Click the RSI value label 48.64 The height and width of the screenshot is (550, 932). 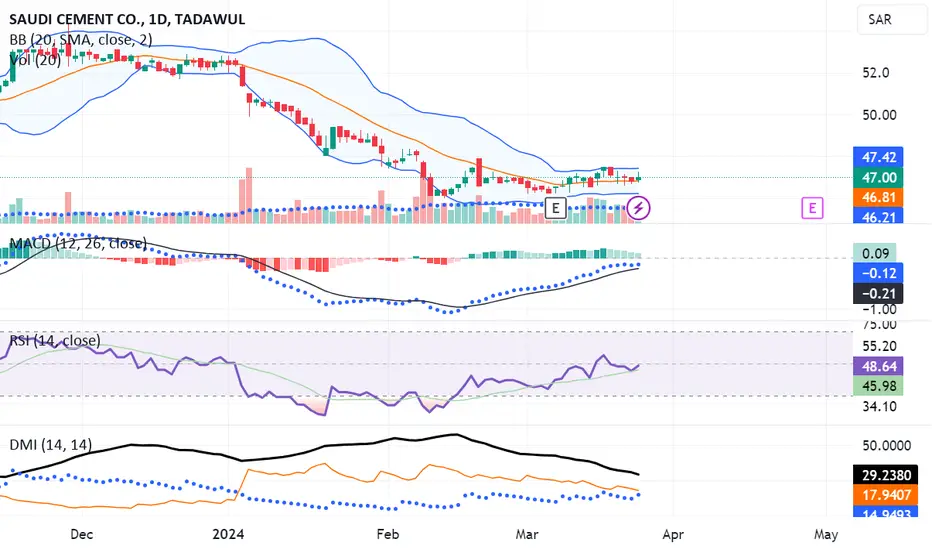[878, 366]
